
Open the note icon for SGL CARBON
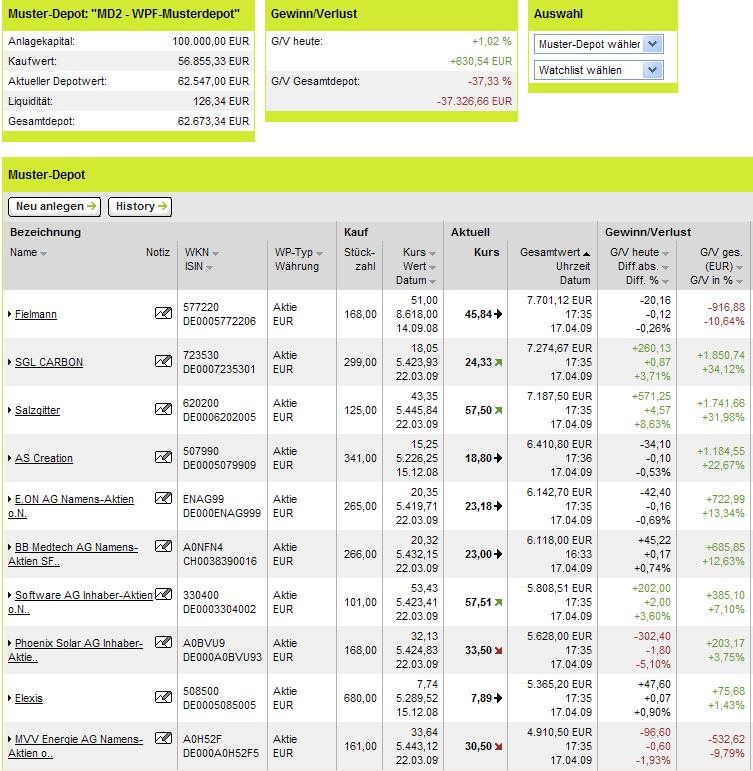pyautogui.click(x=163, y=361)
